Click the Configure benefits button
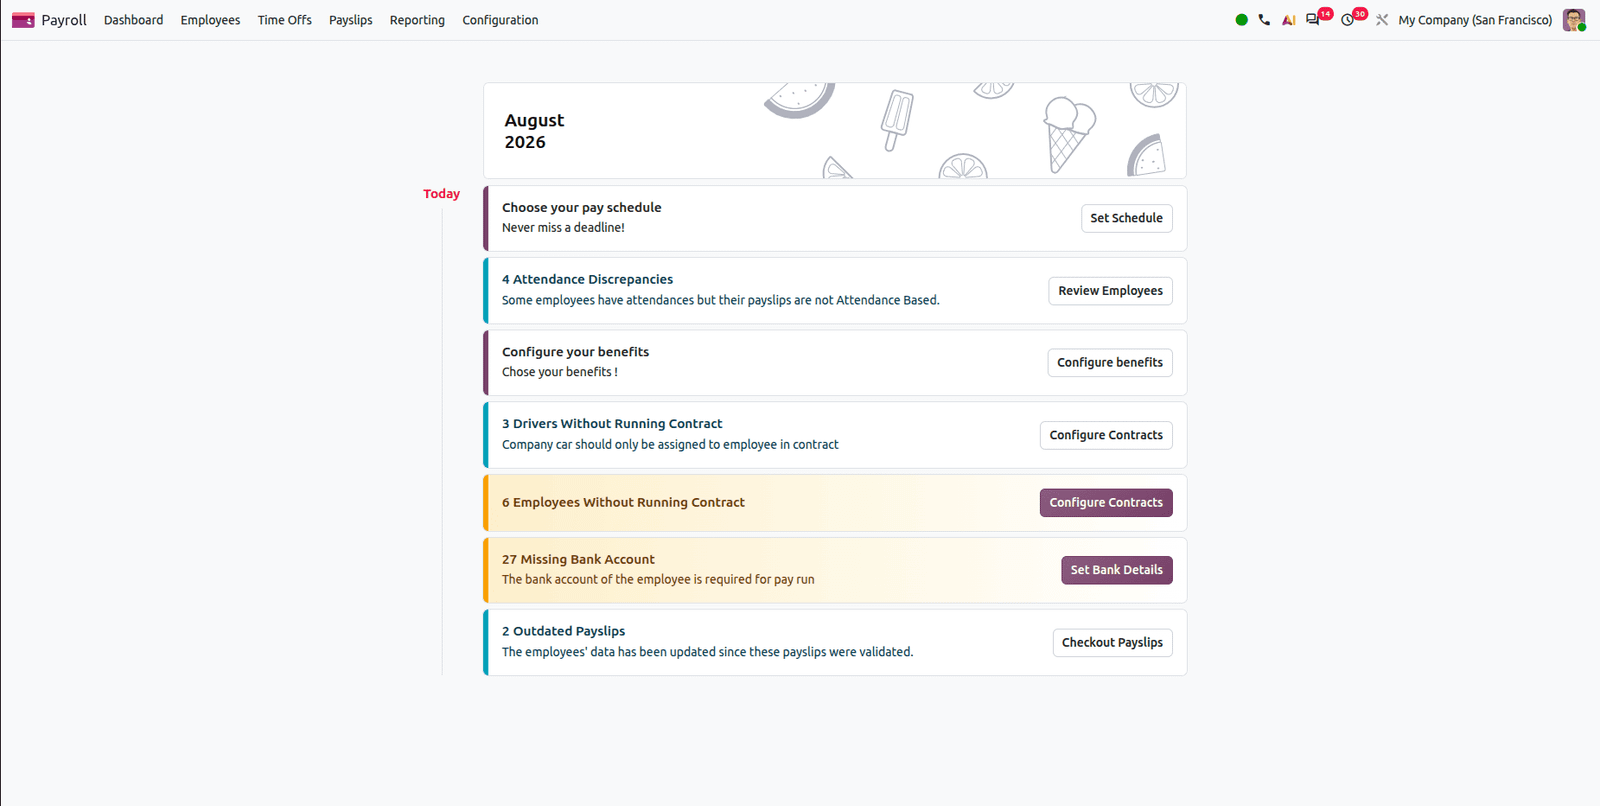Image resolution: width=1600 pixels, height=806 pixels. coord(1110,363)
